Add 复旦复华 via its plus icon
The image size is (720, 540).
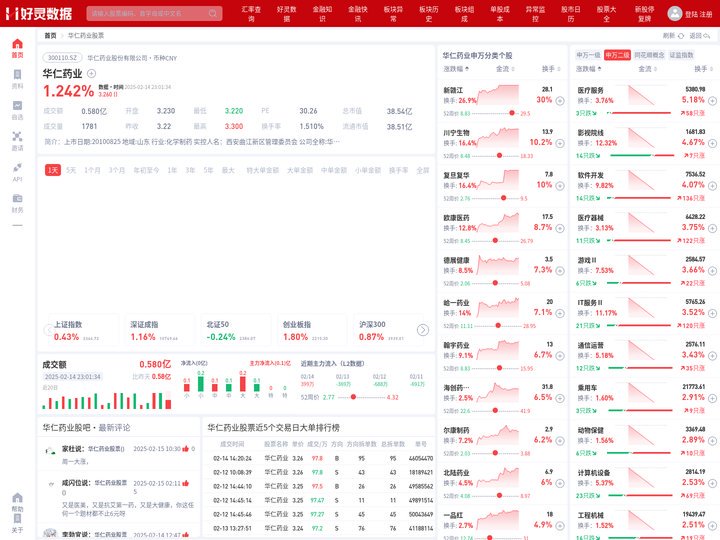[x=560, y=186]
